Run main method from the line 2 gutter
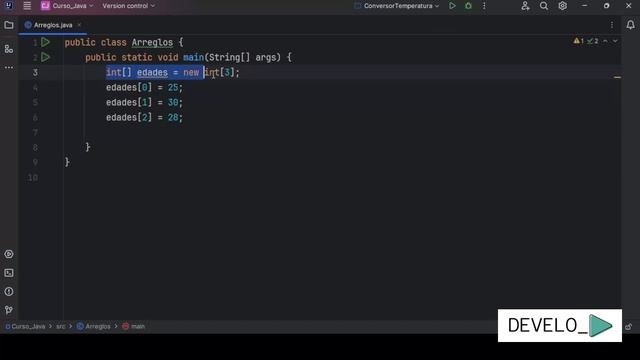This screenshot has height=360, width=640. pyautogui.click(x=45, y=57)
